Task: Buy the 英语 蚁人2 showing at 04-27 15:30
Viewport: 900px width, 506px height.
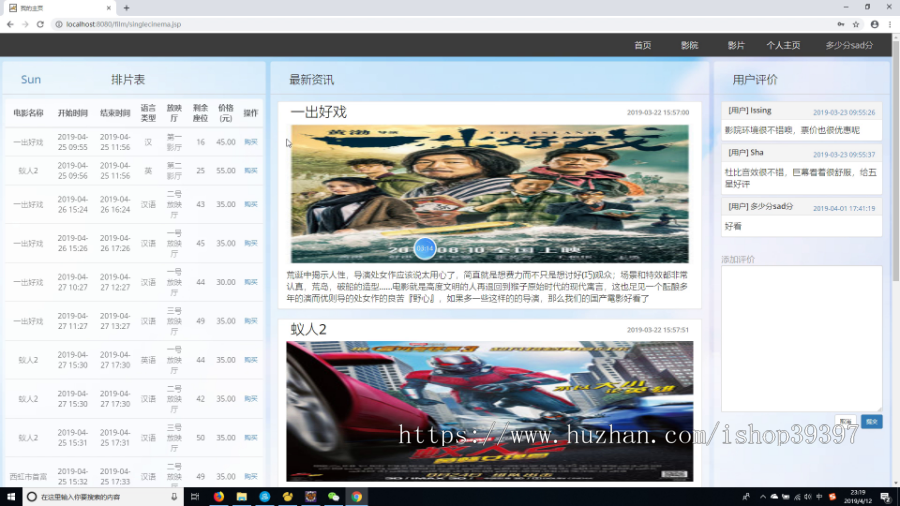Action: [251, 360]
